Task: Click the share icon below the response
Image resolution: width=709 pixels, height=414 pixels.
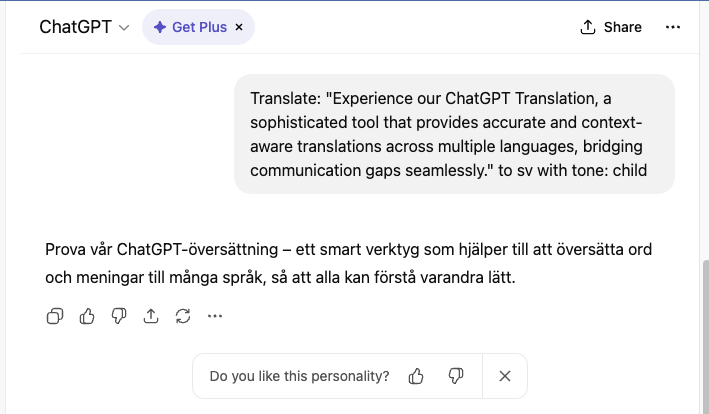Action: (x=151, y=316)
